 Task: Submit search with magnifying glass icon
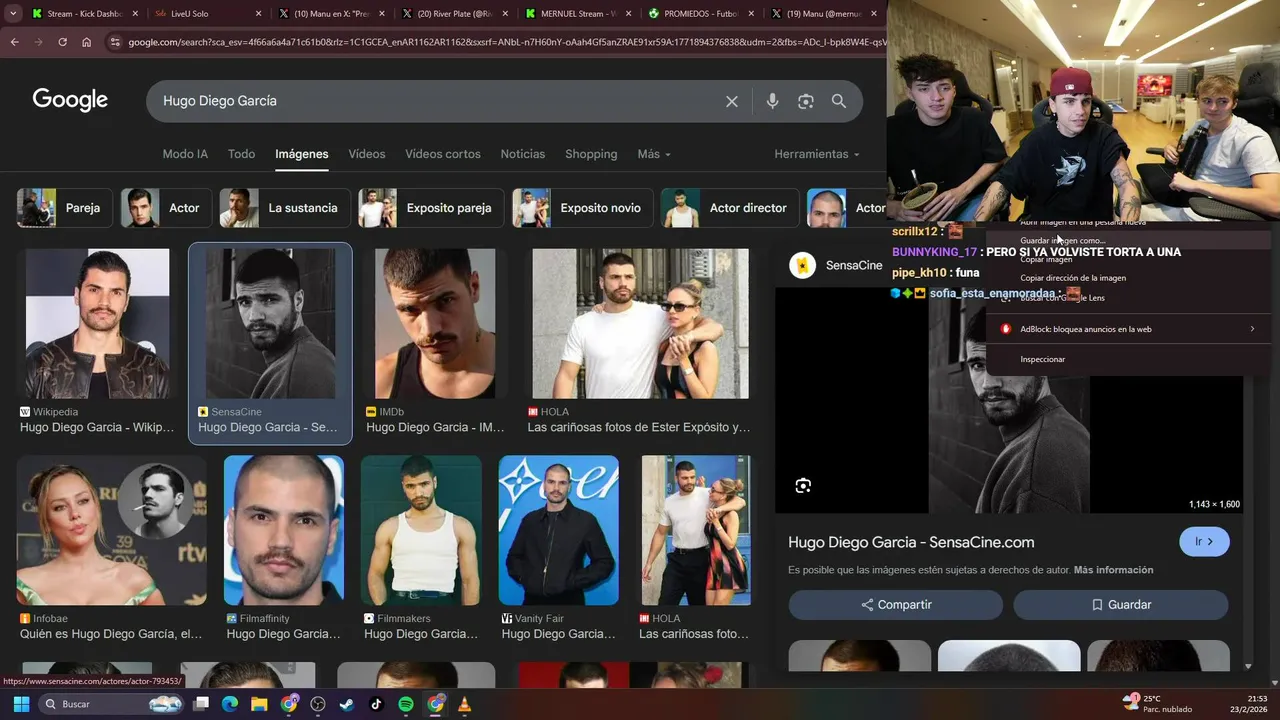click(x=839, y=101)
